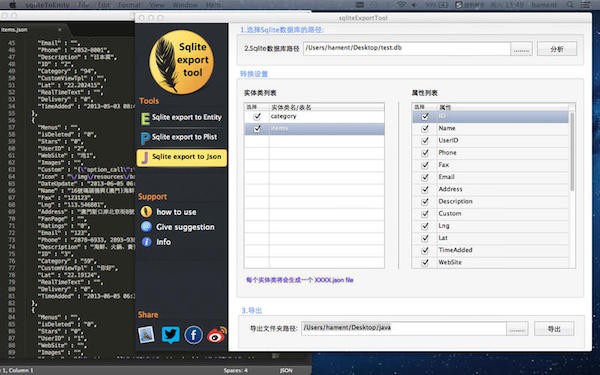Toggle the category table checkbox

[x=257, y=116]
